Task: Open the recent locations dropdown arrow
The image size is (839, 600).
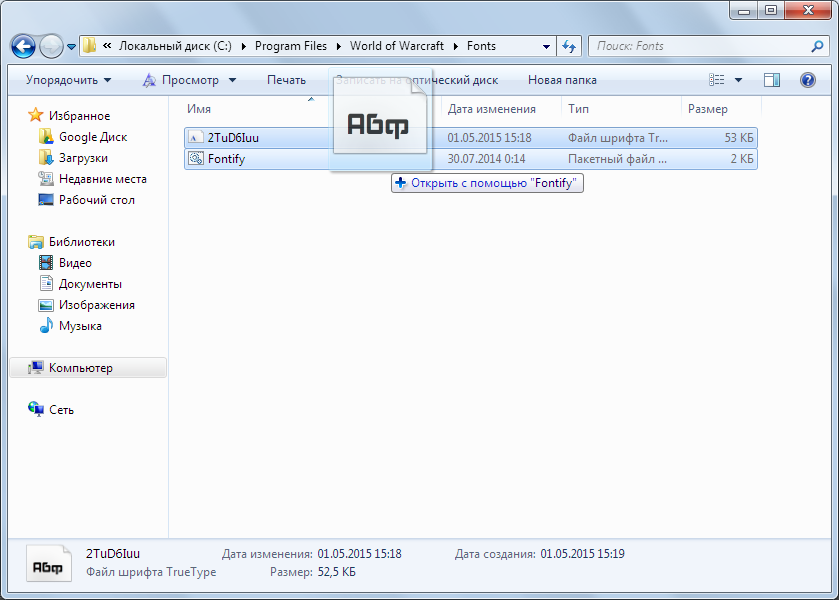Action: pyautogui.click(x=71, y=47)
